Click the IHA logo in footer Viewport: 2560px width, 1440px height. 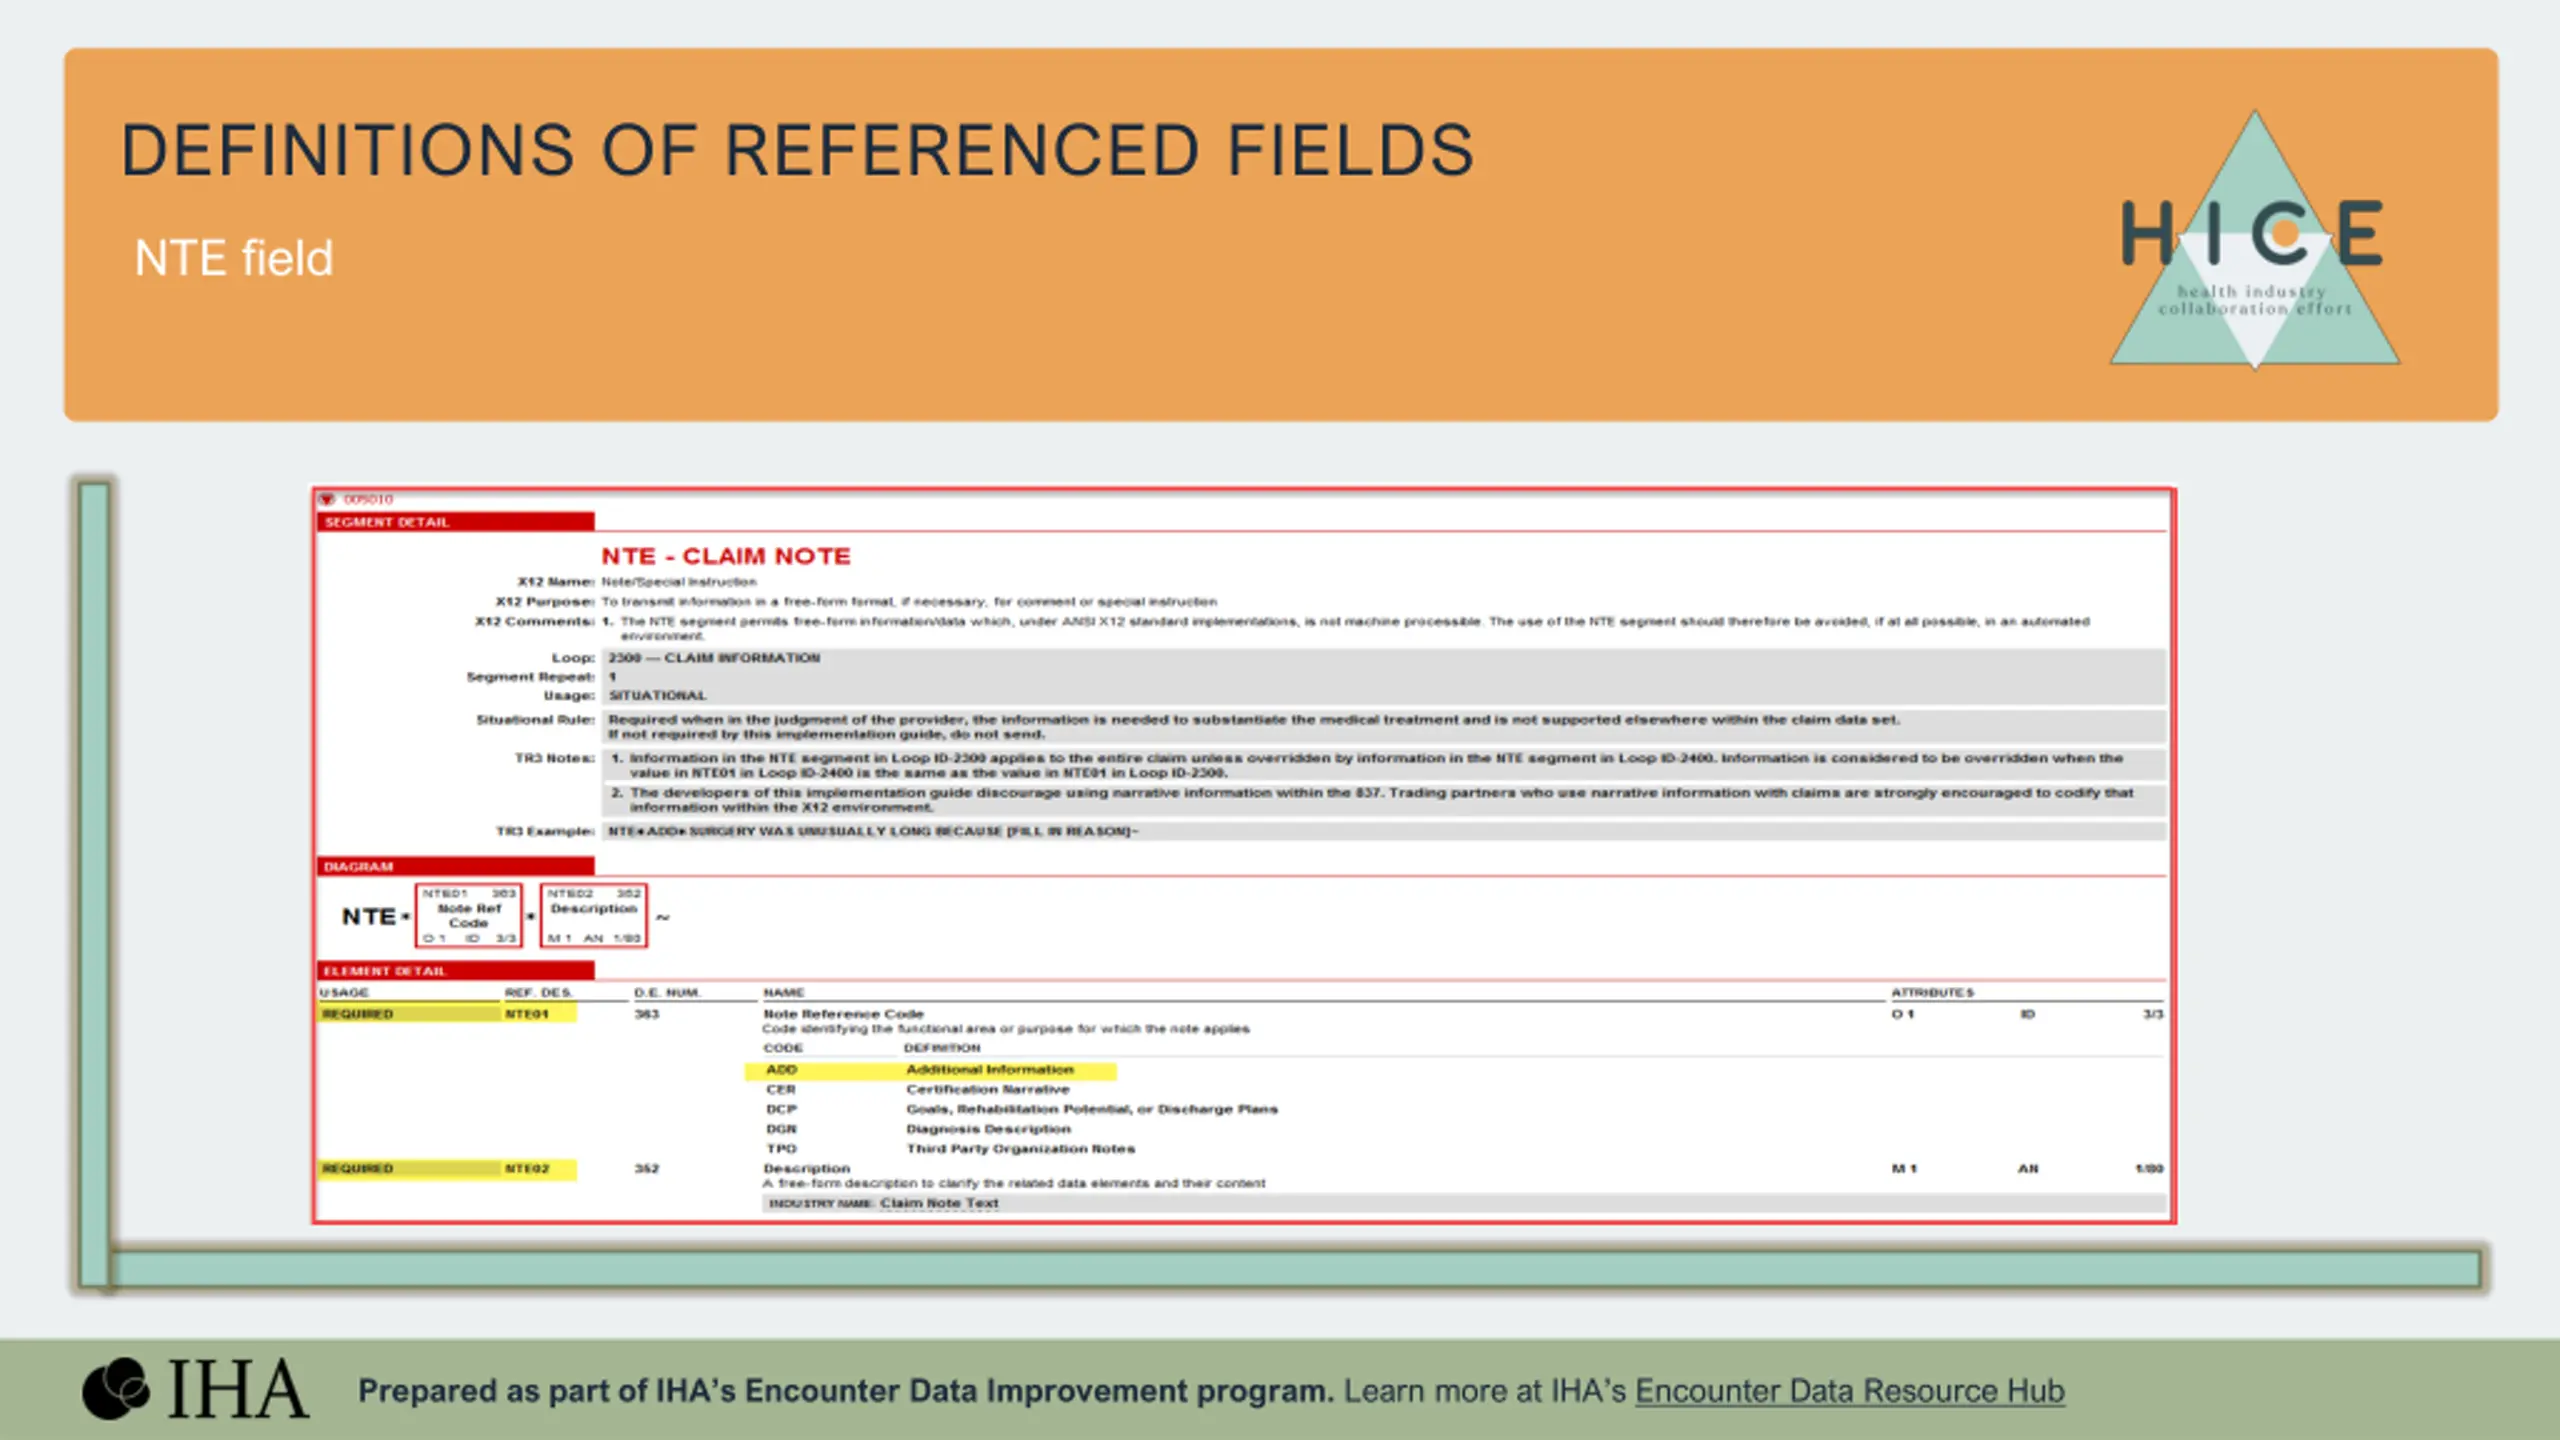coord(196,1389)
